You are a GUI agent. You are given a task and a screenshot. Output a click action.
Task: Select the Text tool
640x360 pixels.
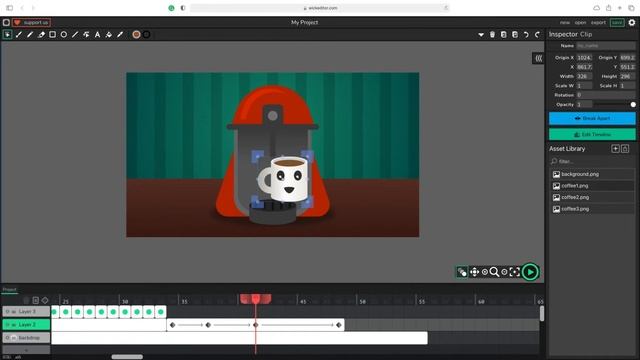click(97, 35)
